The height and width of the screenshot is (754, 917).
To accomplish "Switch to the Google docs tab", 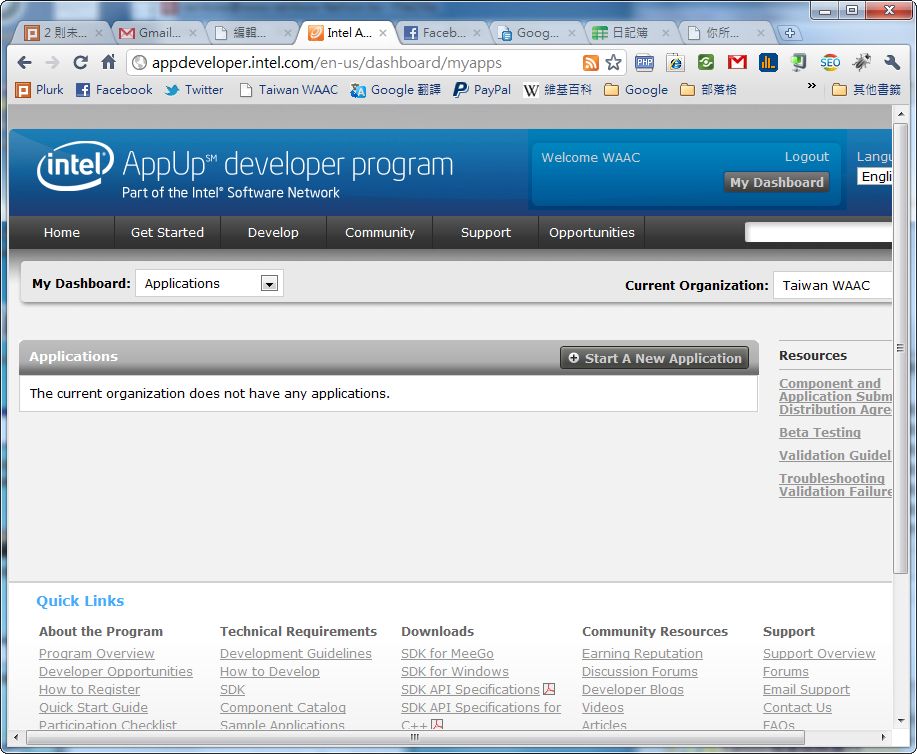I will coord(537,33).
